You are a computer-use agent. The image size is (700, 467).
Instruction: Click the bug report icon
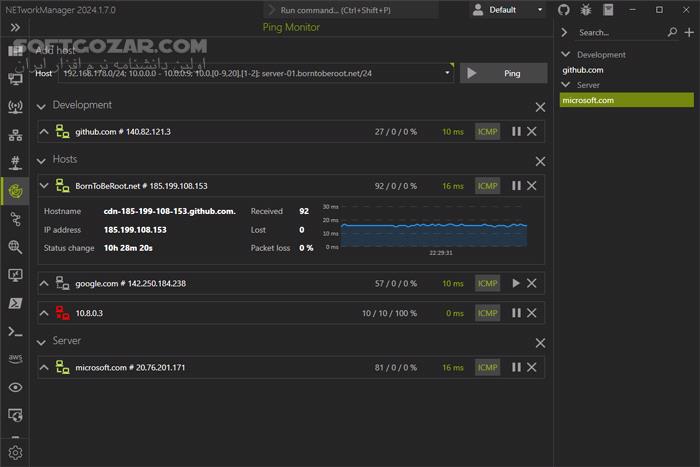[586, 10]
